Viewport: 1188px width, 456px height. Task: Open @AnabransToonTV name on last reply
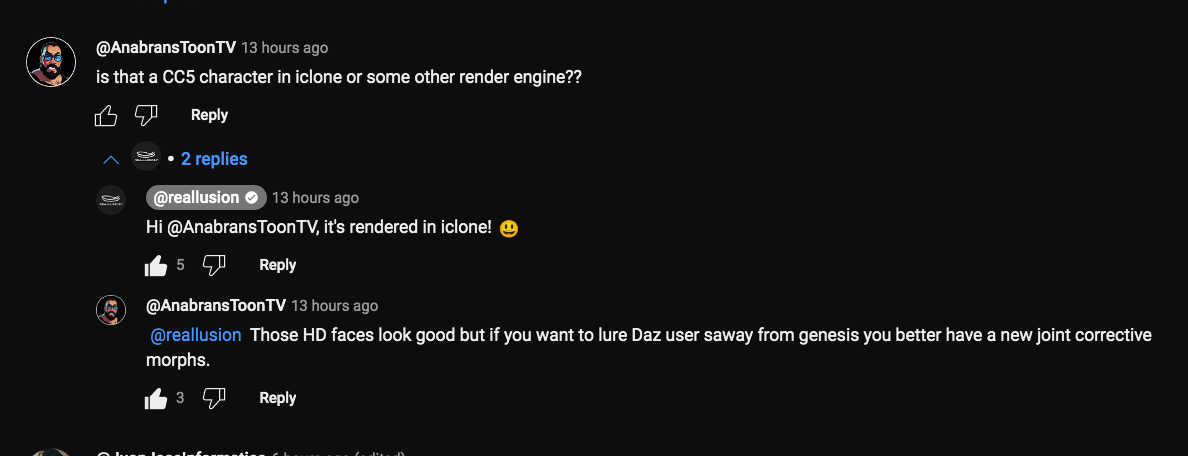(216, 306)
